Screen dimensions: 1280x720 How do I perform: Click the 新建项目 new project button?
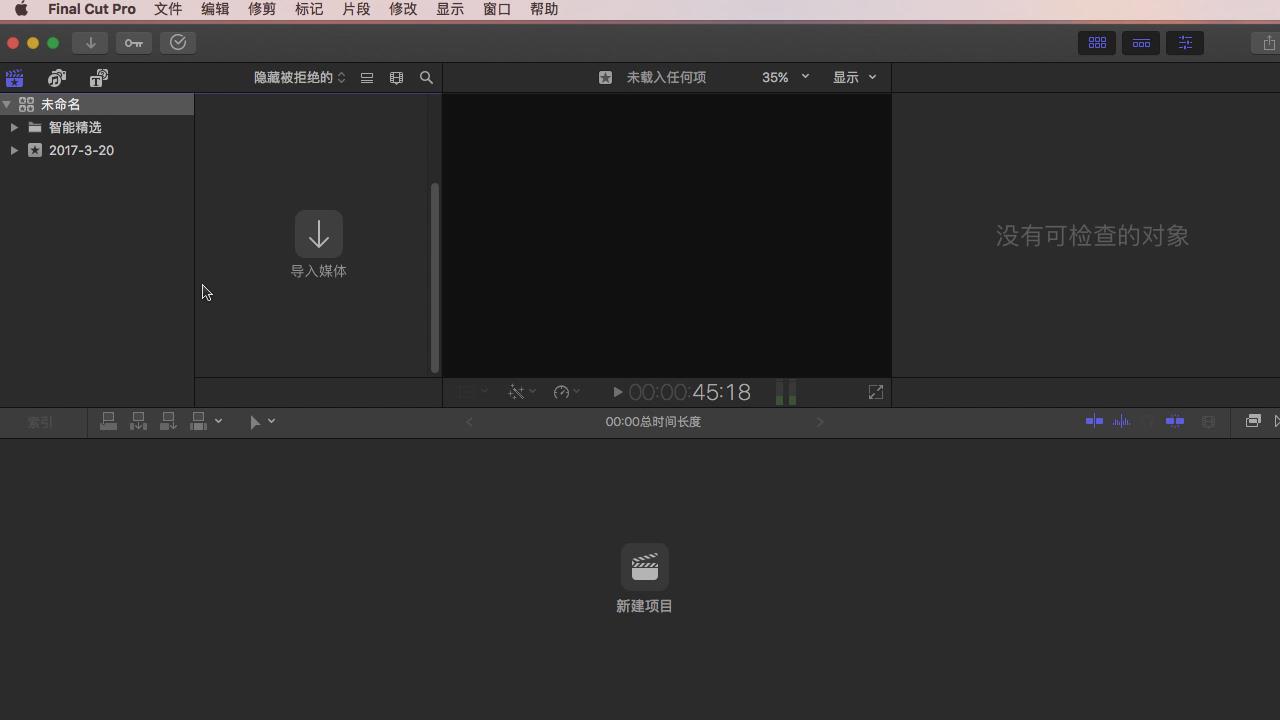[645, 579]
